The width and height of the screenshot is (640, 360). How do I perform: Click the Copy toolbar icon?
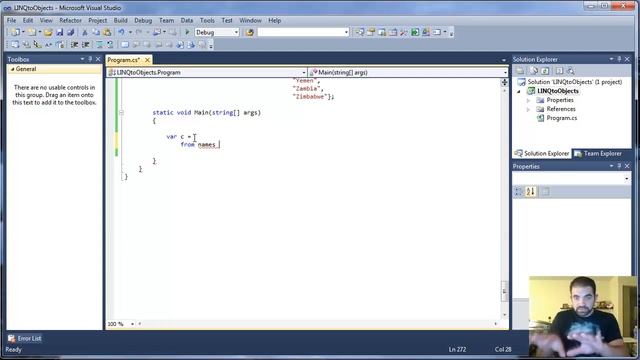pos(96,32)
